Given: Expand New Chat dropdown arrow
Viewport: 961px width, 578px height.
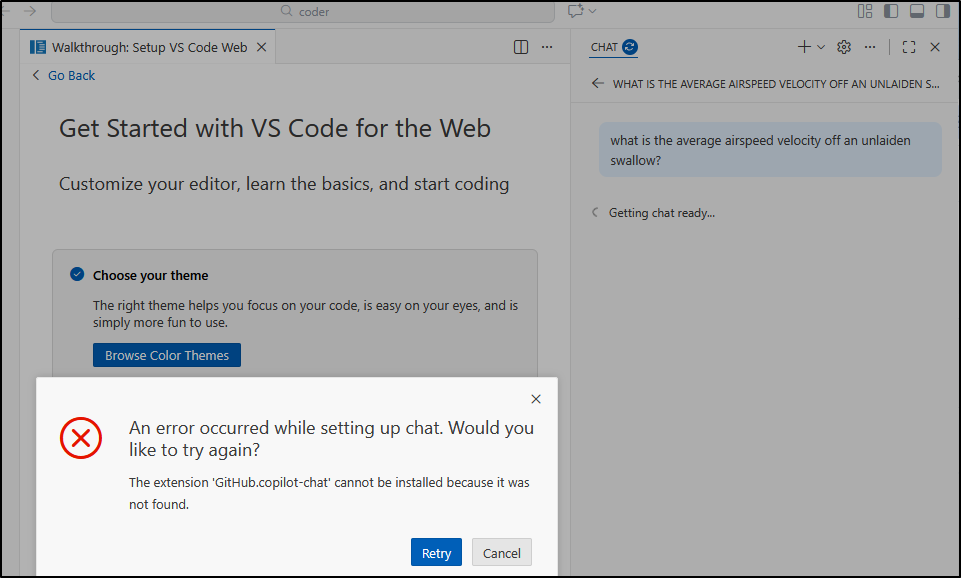Looking at the screenshot, I should 822,47.
